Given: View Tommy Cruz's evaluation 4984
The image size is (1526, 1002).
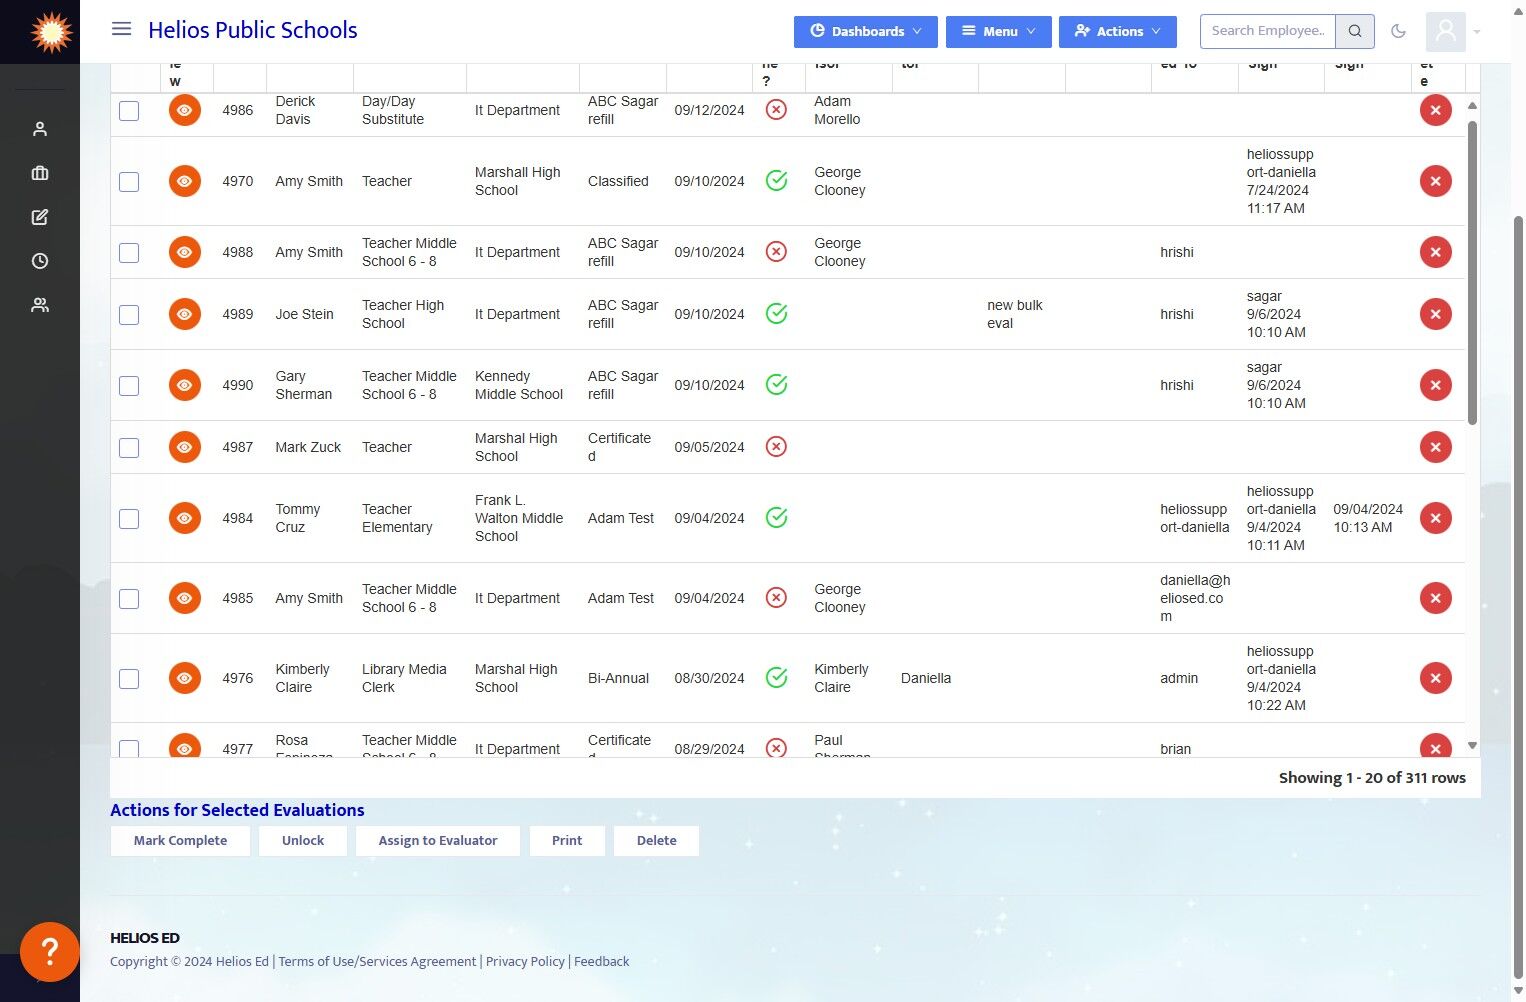Looking at the screenshot, I should click(x=185, y=518).
